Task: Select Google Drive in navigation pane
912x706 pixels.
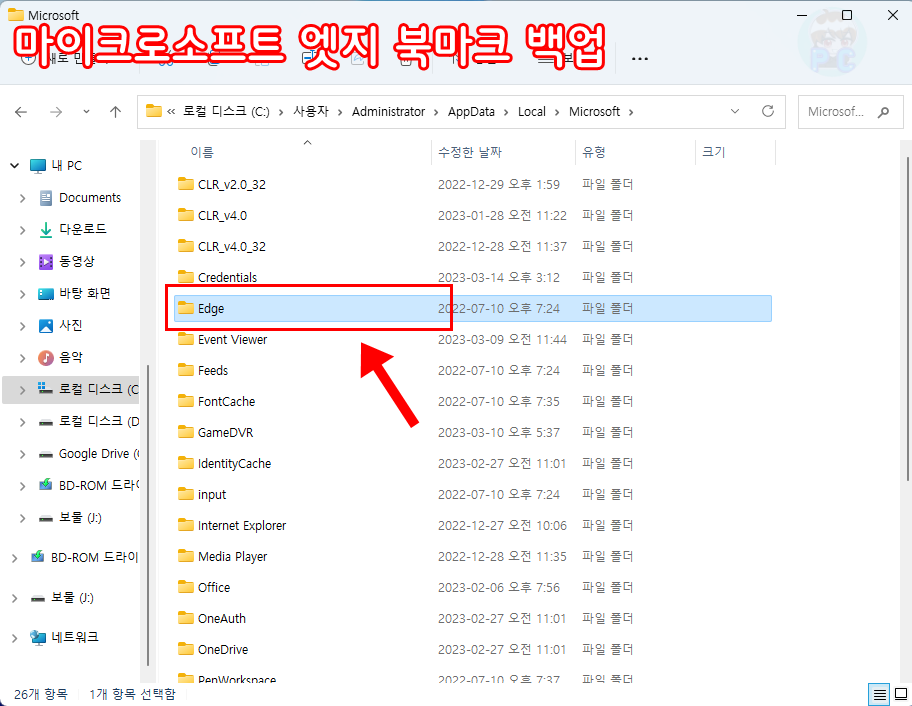Action: (x=99, y=454)
